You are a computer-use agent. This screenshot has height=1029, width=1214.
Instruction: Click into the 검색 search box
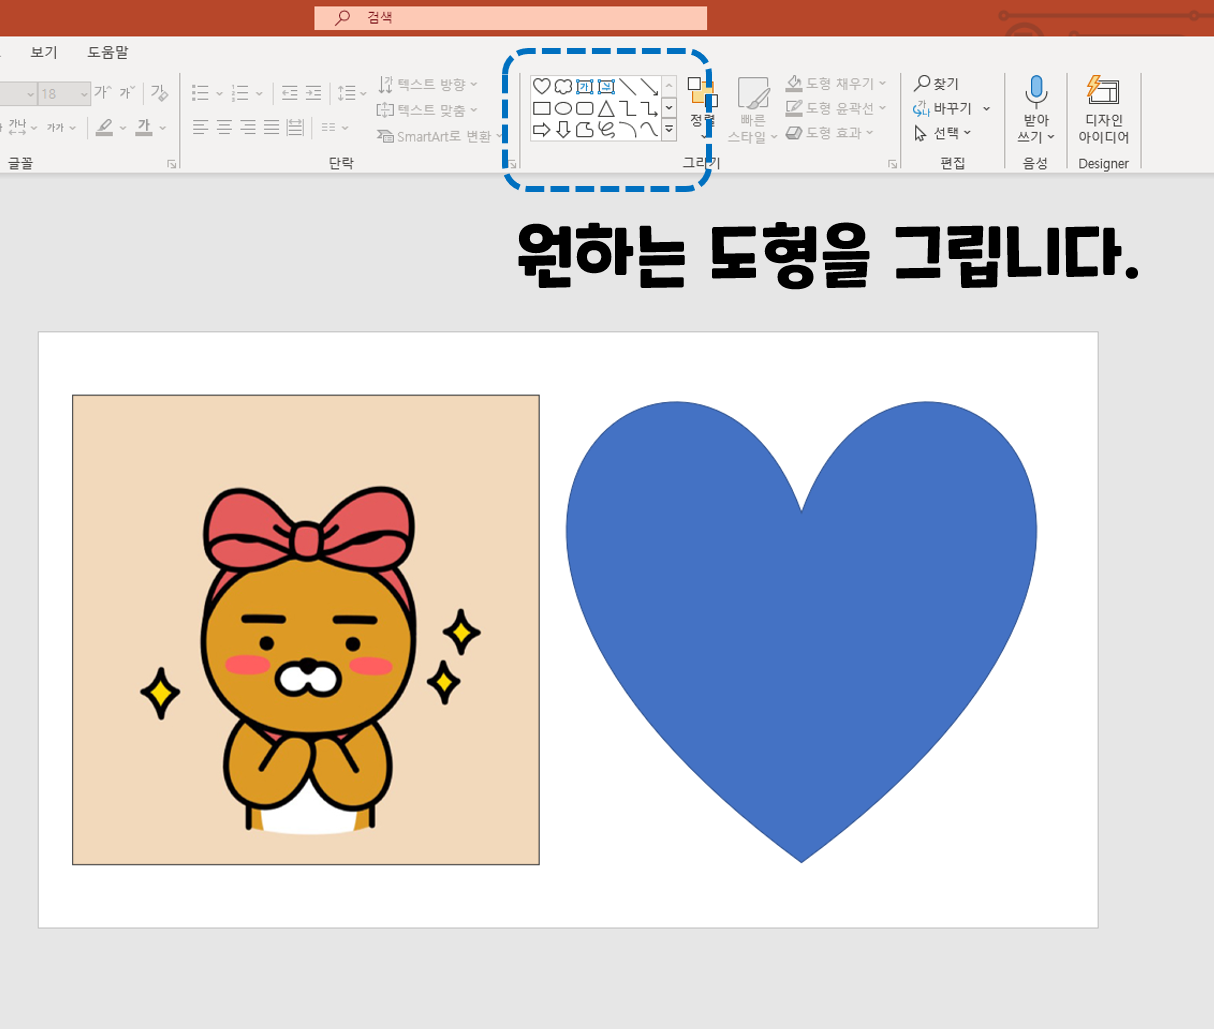tap(510, 18)
